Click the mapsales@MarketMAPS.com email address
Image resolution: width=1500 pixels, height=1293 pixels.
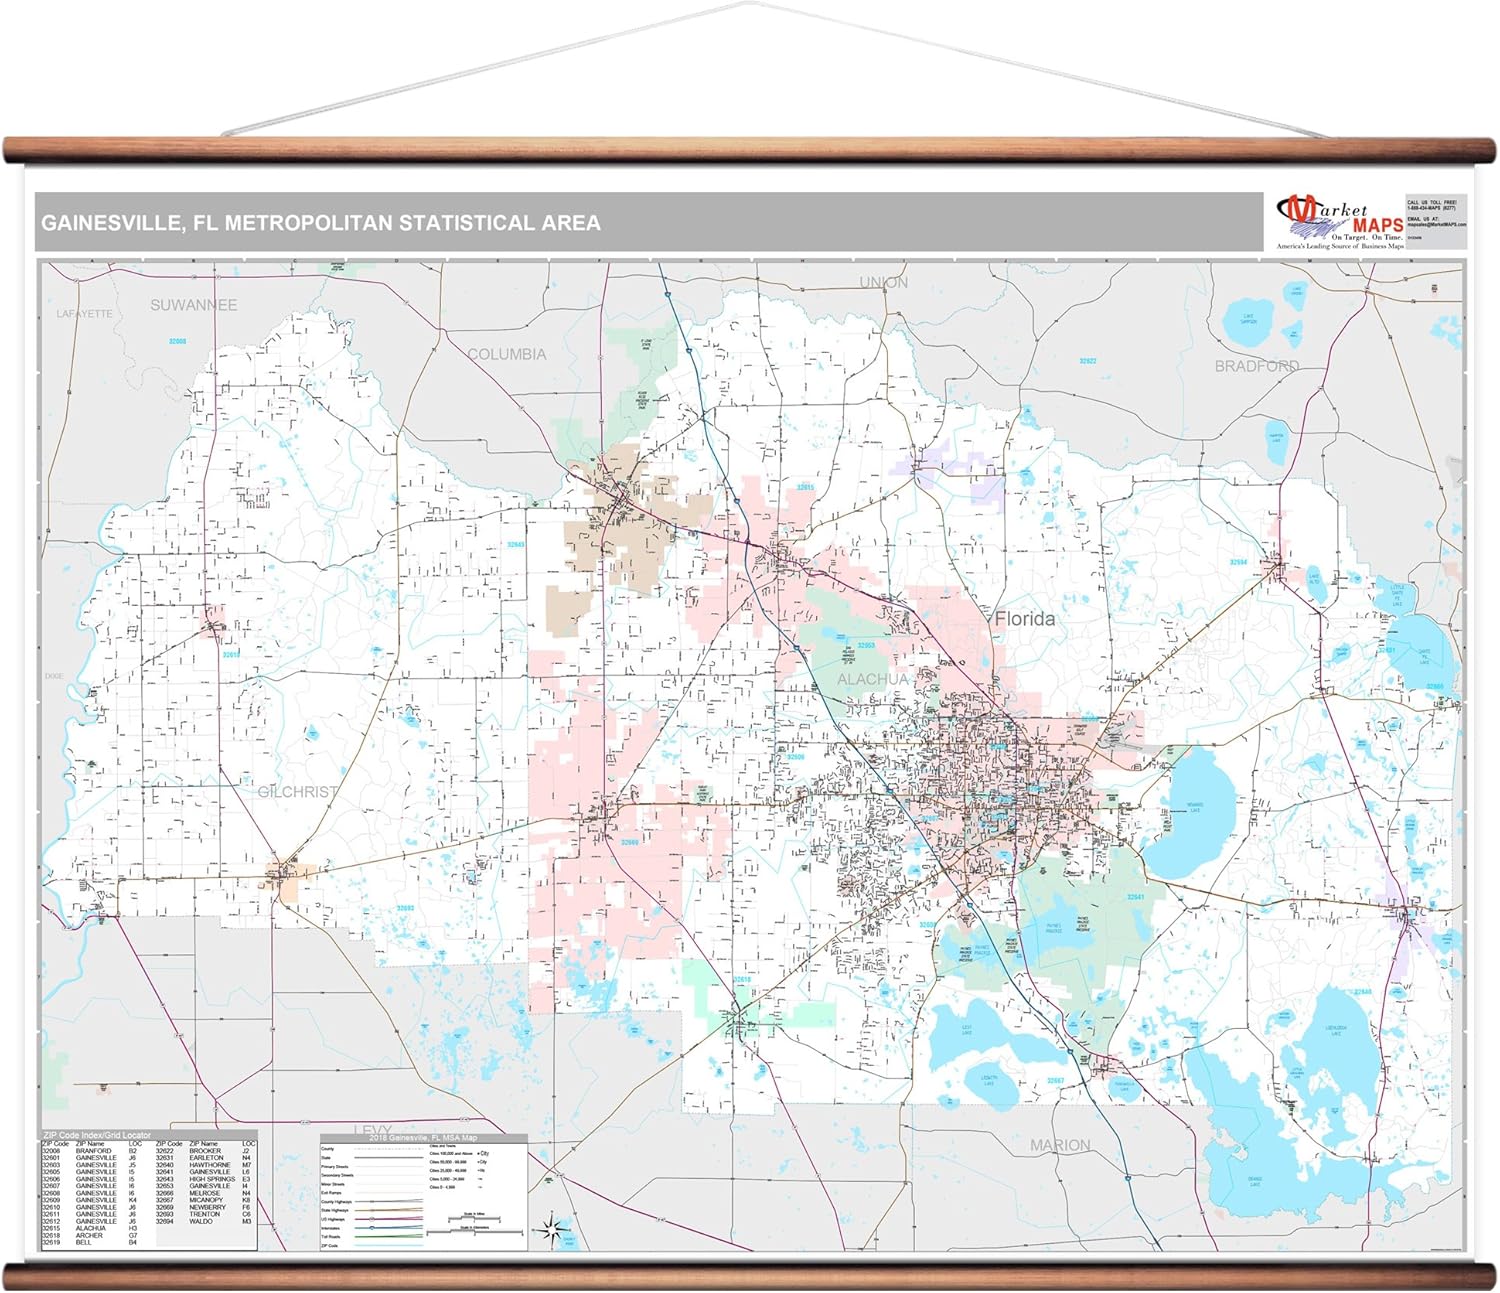click(x=1436, y=225)
